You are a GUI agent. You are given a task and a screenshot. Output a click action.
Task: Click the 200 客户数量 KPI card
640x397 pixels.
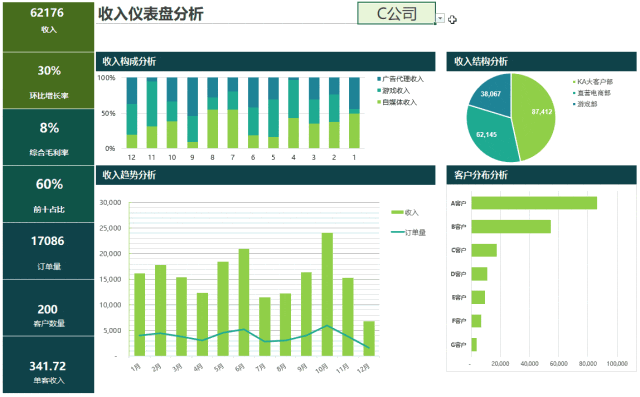(49, 308)
